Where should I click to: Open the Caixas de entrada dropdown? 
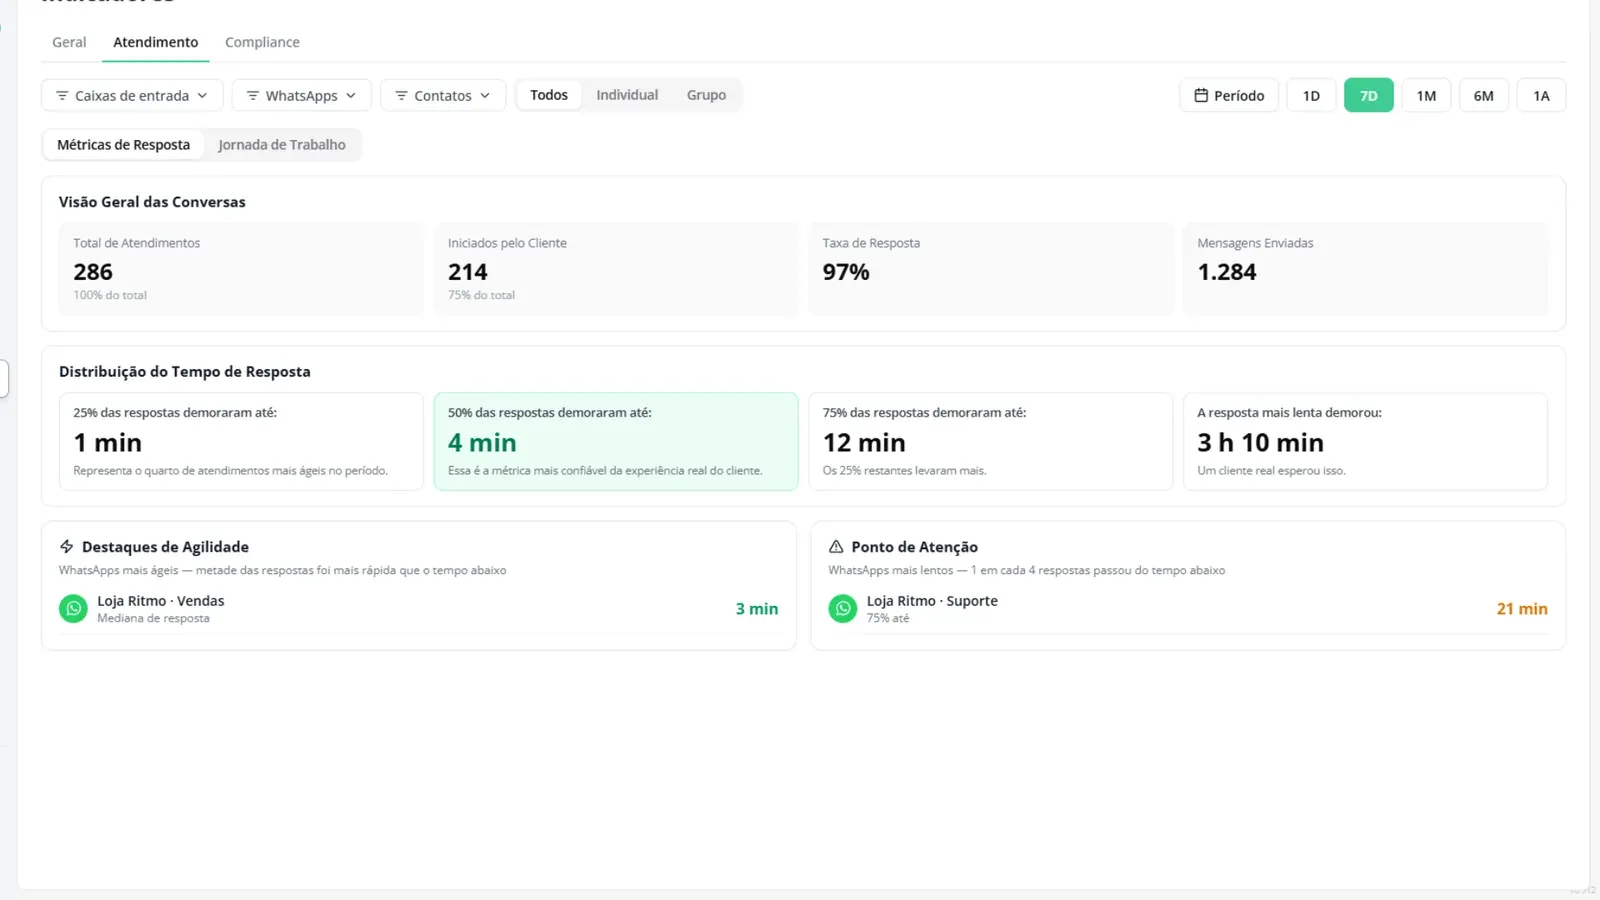click(x=132, y=96)
